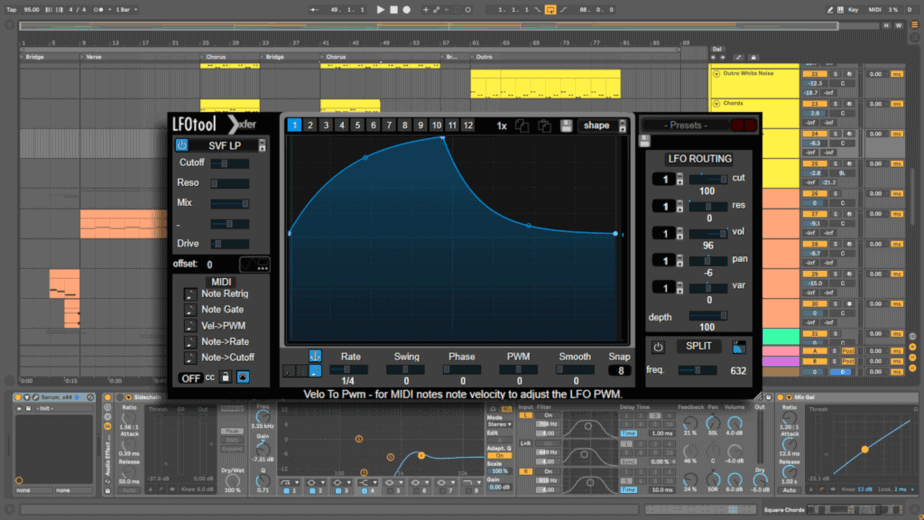
Task: Click the LFOtool logo
Action: tap(194, 124)
